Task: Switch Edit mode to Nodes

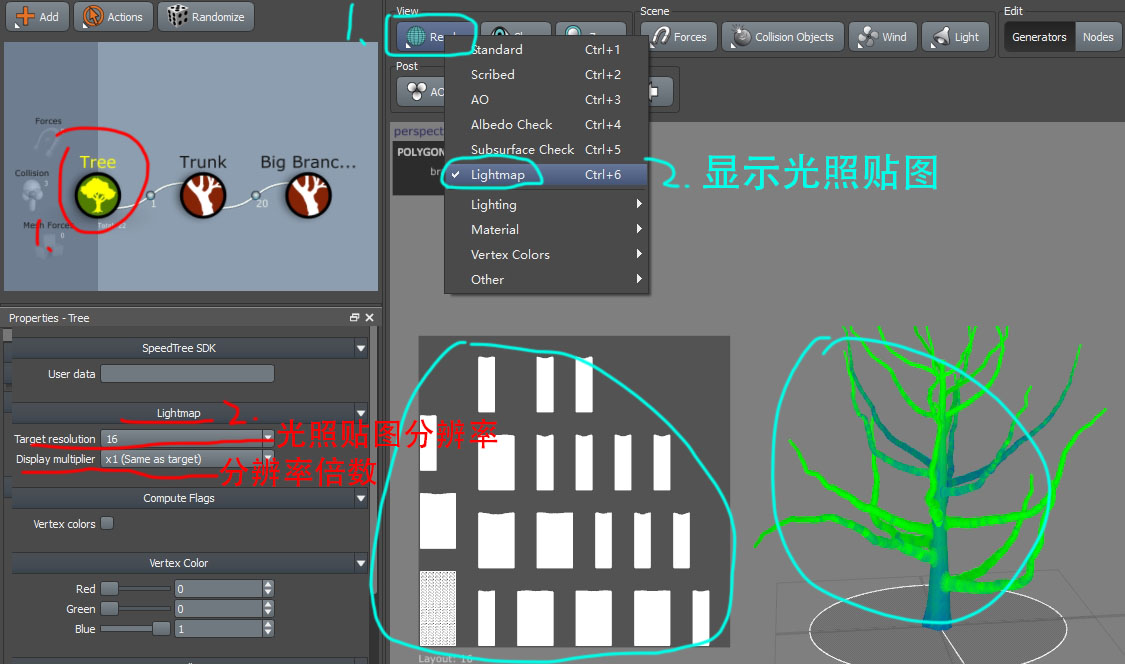Action: click(1098, 36)
